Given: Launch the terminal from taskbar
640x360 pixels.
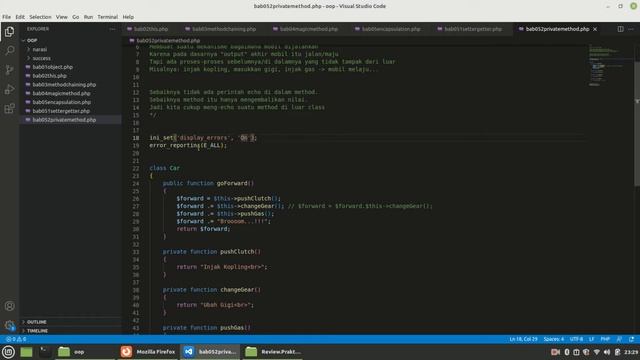Looking at the screenshot, I should click(45, 351).
